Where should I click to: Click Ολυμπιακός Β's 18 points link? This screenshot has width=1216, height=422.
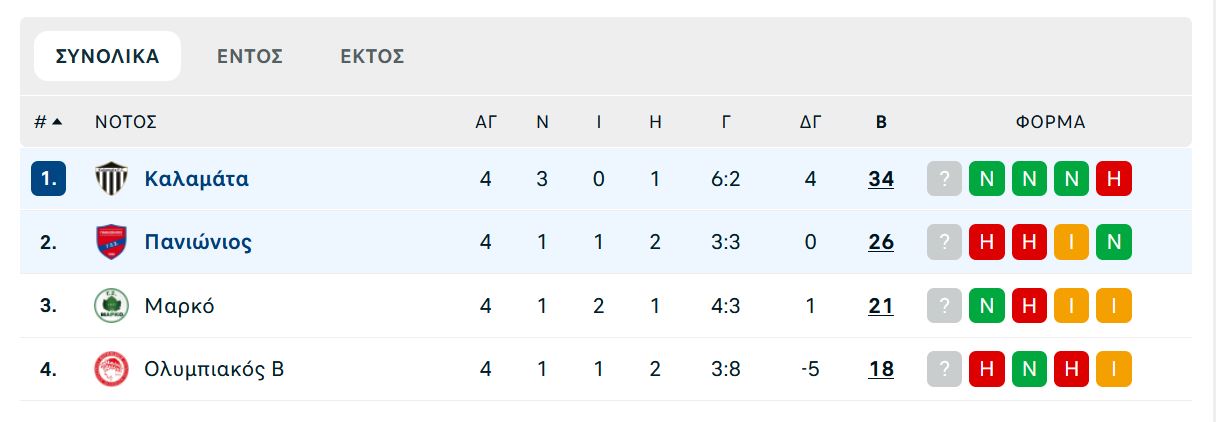pos(881,369)
